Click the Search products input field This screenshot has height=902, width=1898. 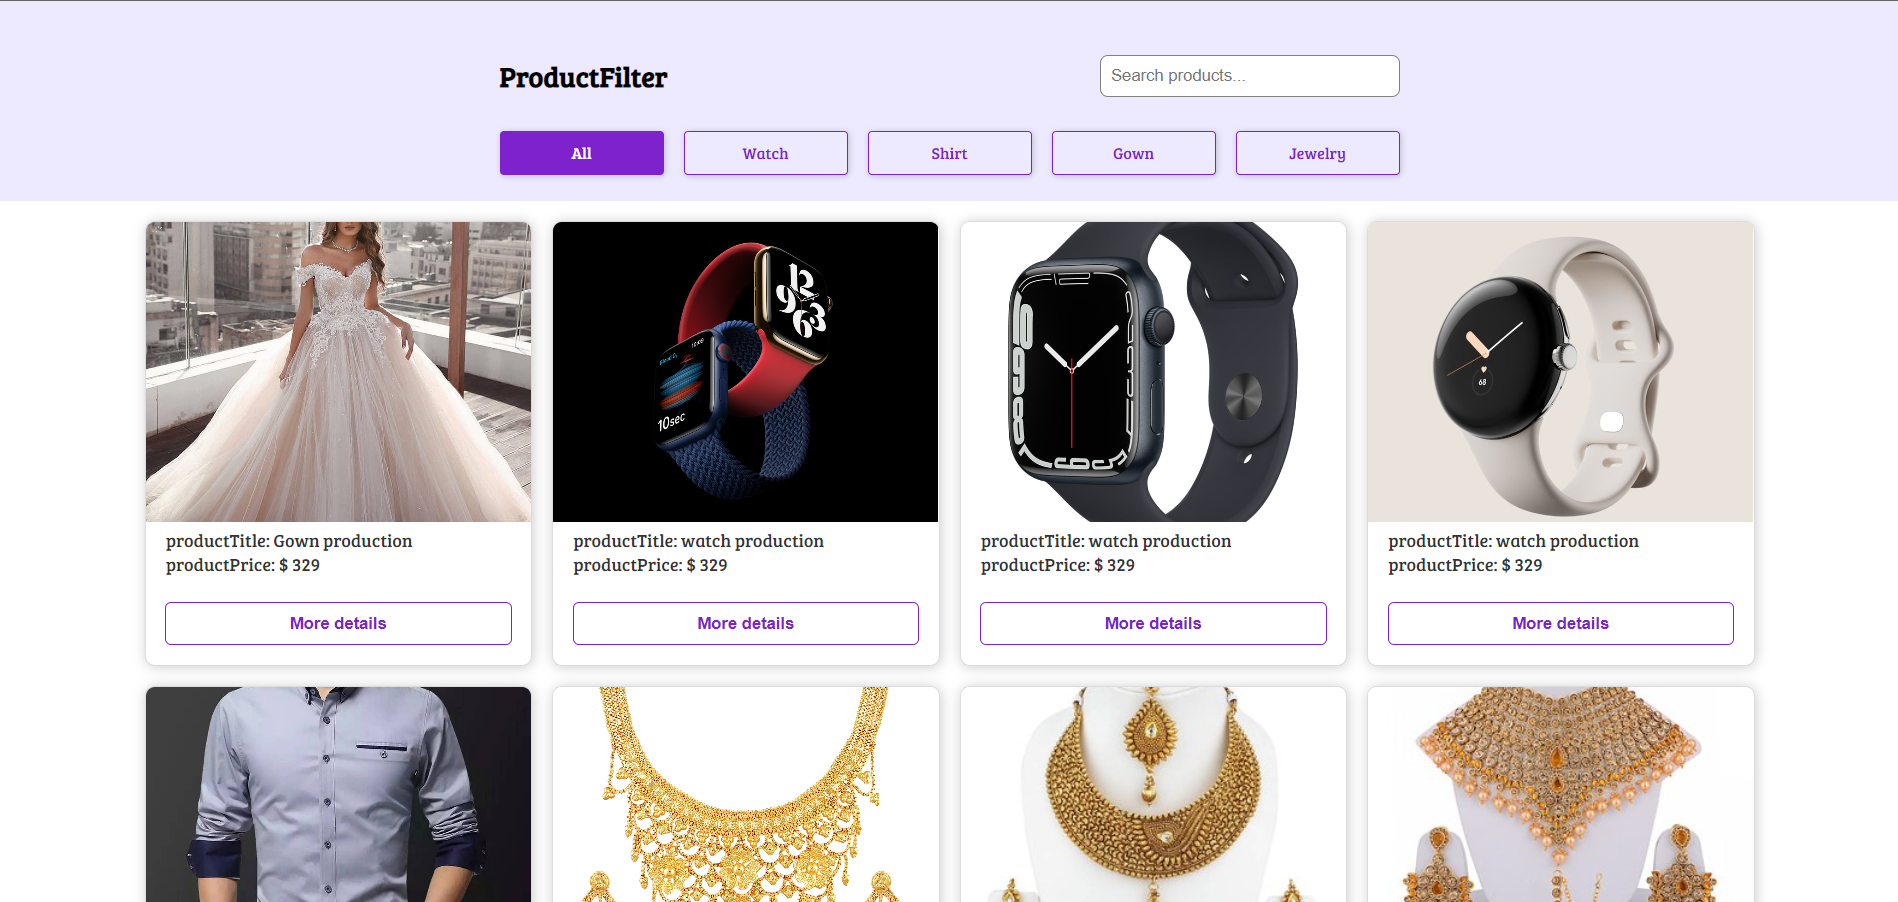[1249, 76]
